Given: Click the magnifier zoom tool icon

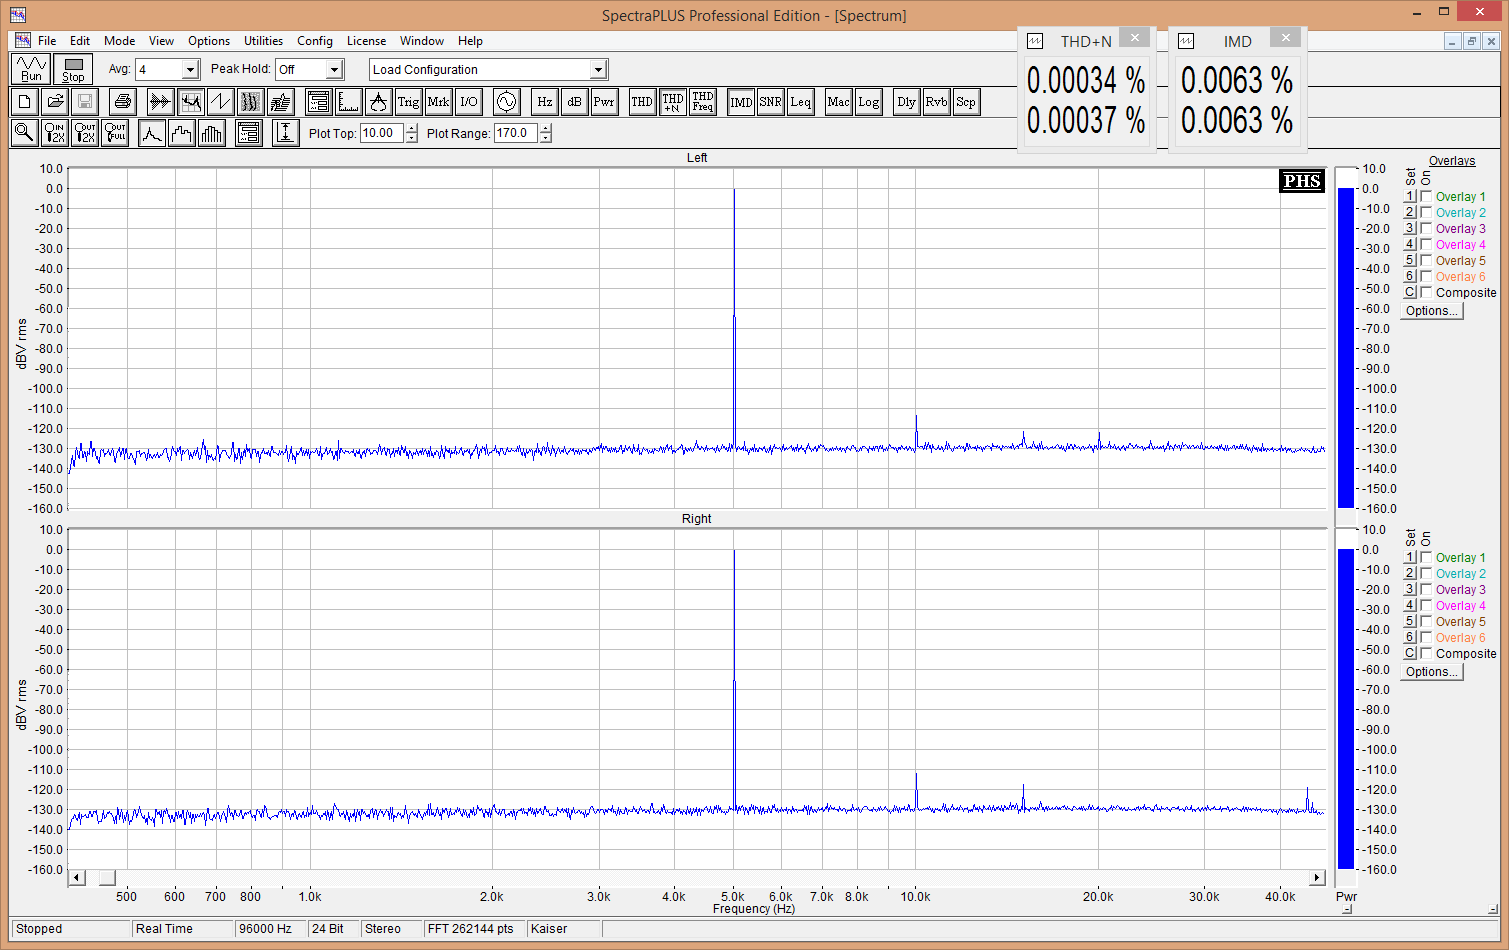Looking at the screenshot, I should pyautogui.click(x=24, y=133).
